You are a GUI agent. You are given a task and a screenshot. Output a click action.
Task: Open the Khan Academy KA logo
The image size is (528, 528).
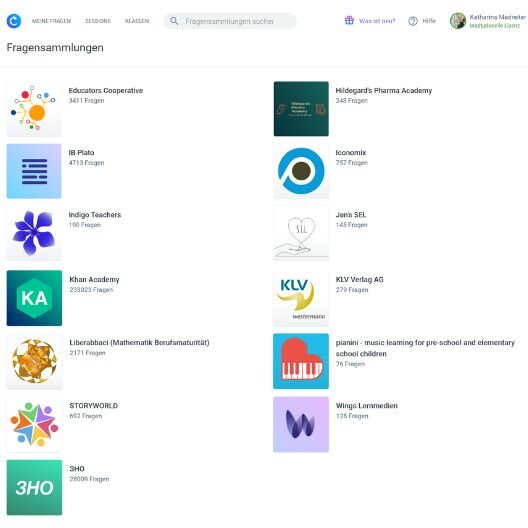tap(34, 298)
